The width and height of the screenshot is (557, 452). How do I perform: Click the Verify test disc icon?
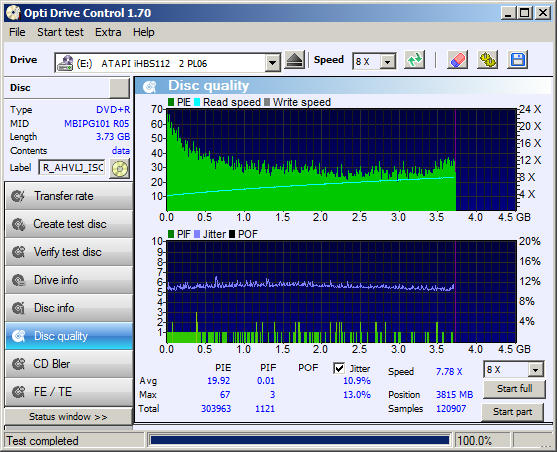(18, 252)
